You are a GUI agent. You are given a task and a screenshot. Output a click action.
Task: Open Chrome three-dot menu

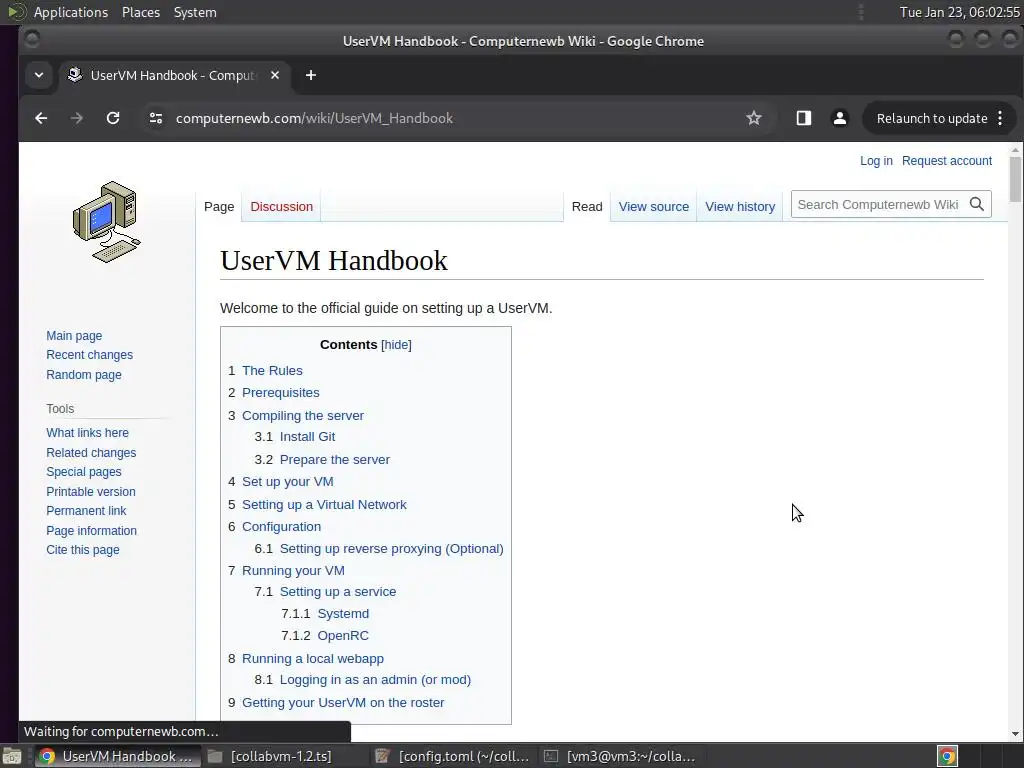[1000, 118]
